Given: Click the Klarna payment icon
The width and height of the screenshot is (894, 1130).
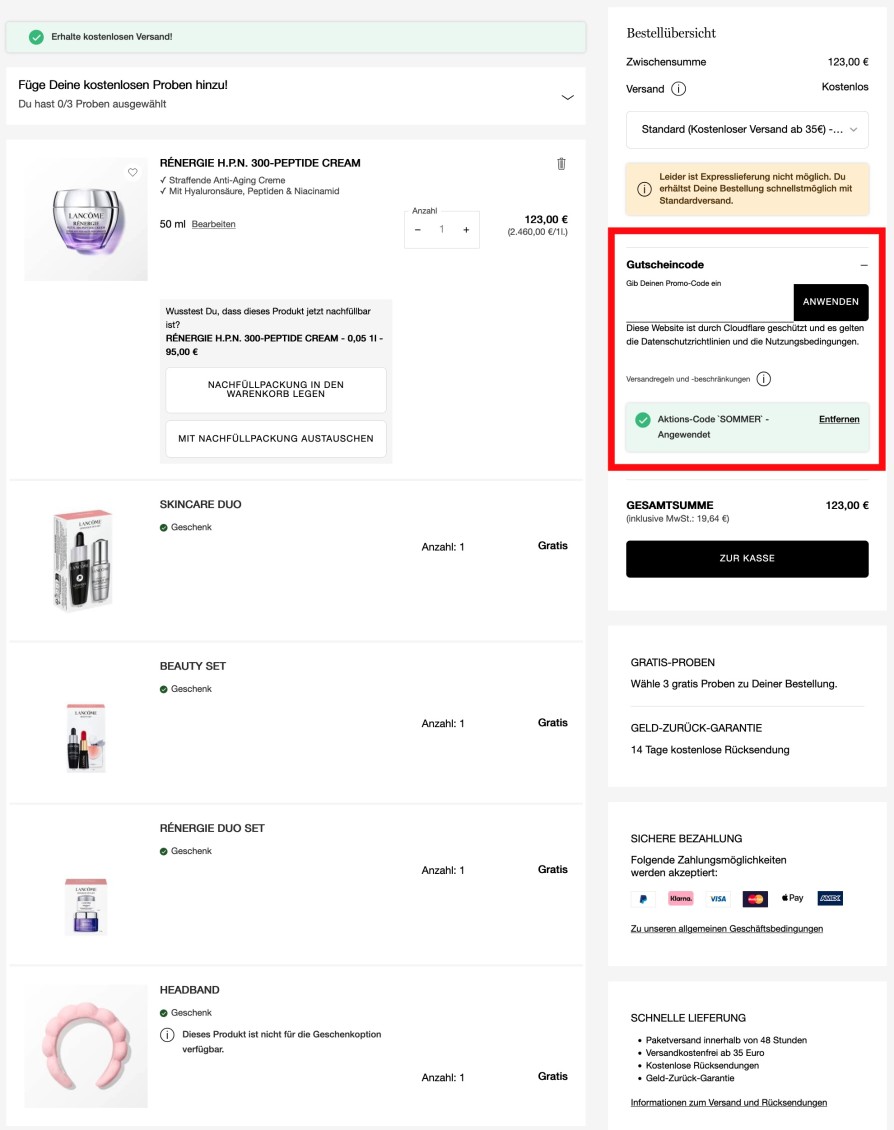Looking at the screenshot, I should [680, 899].
